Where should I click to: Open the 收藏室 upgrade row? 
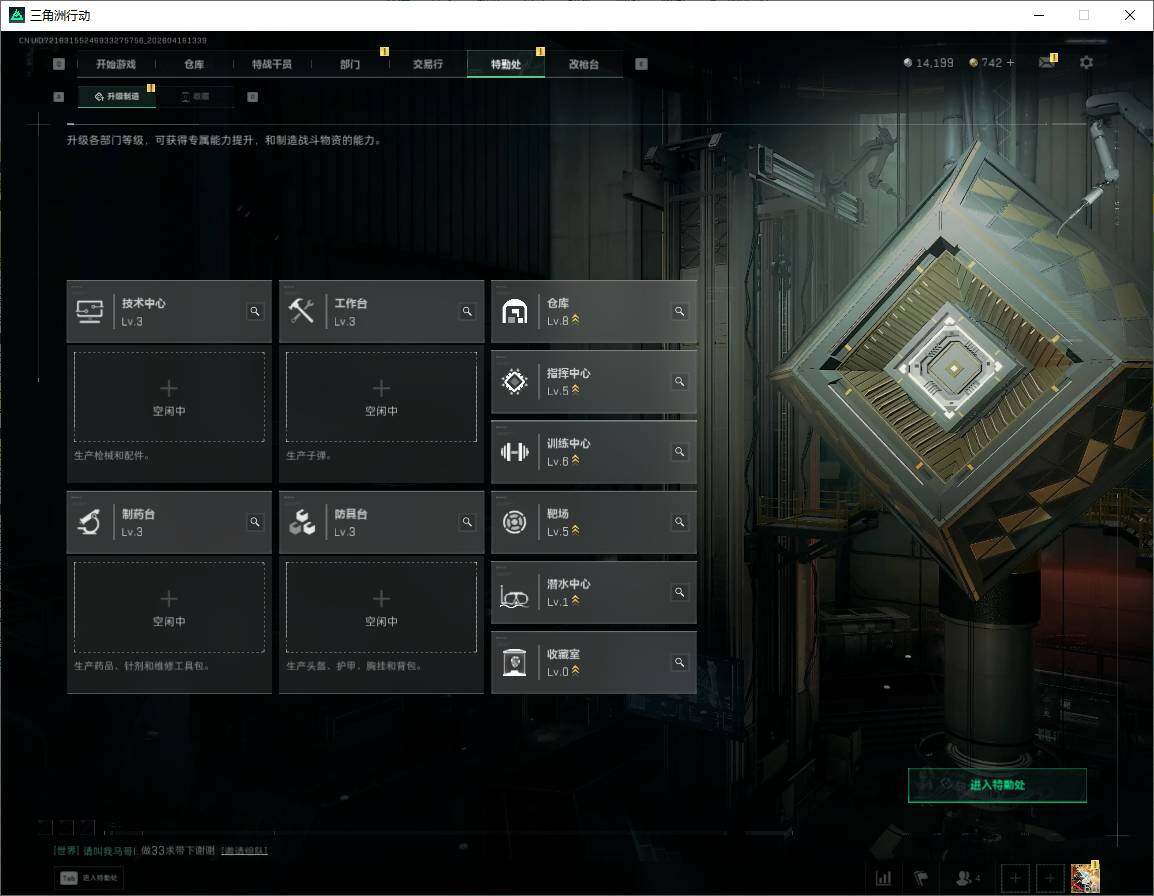580,662
